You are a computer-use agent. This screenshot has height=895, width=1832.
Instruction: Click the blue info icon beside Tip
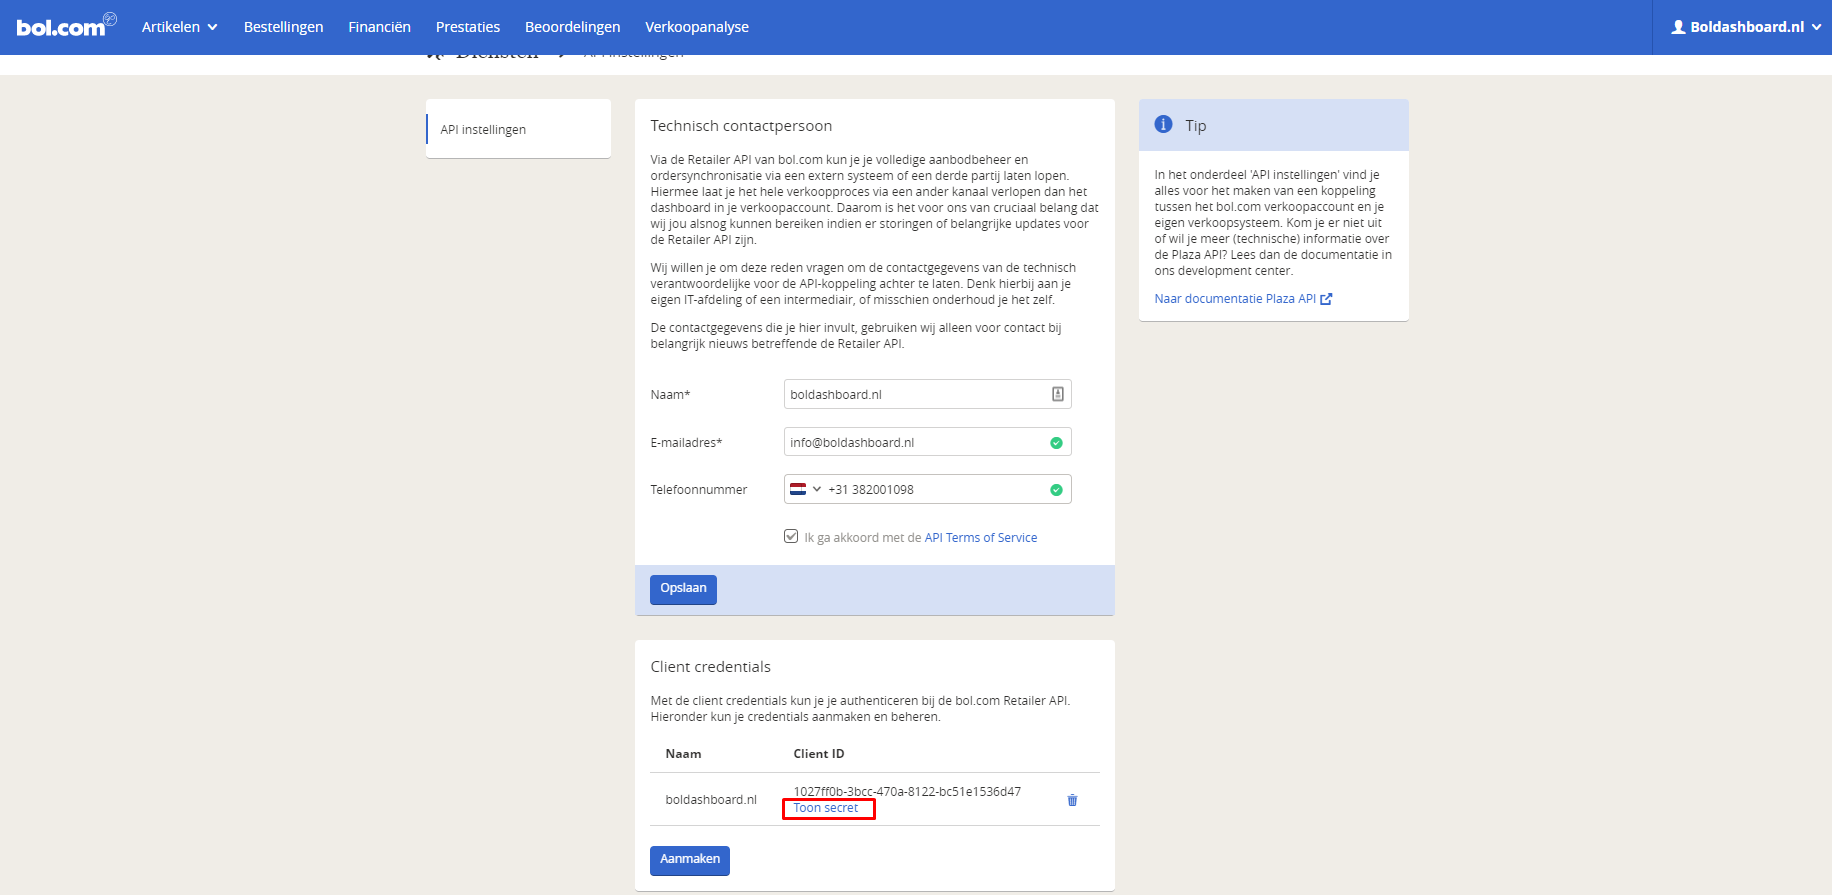pos(1163,125)
